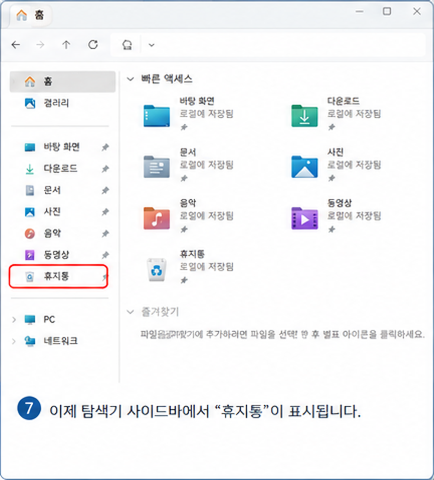Collapse the 즐겨찾기 section
434x480 pixels.
(x=130, y=312)
